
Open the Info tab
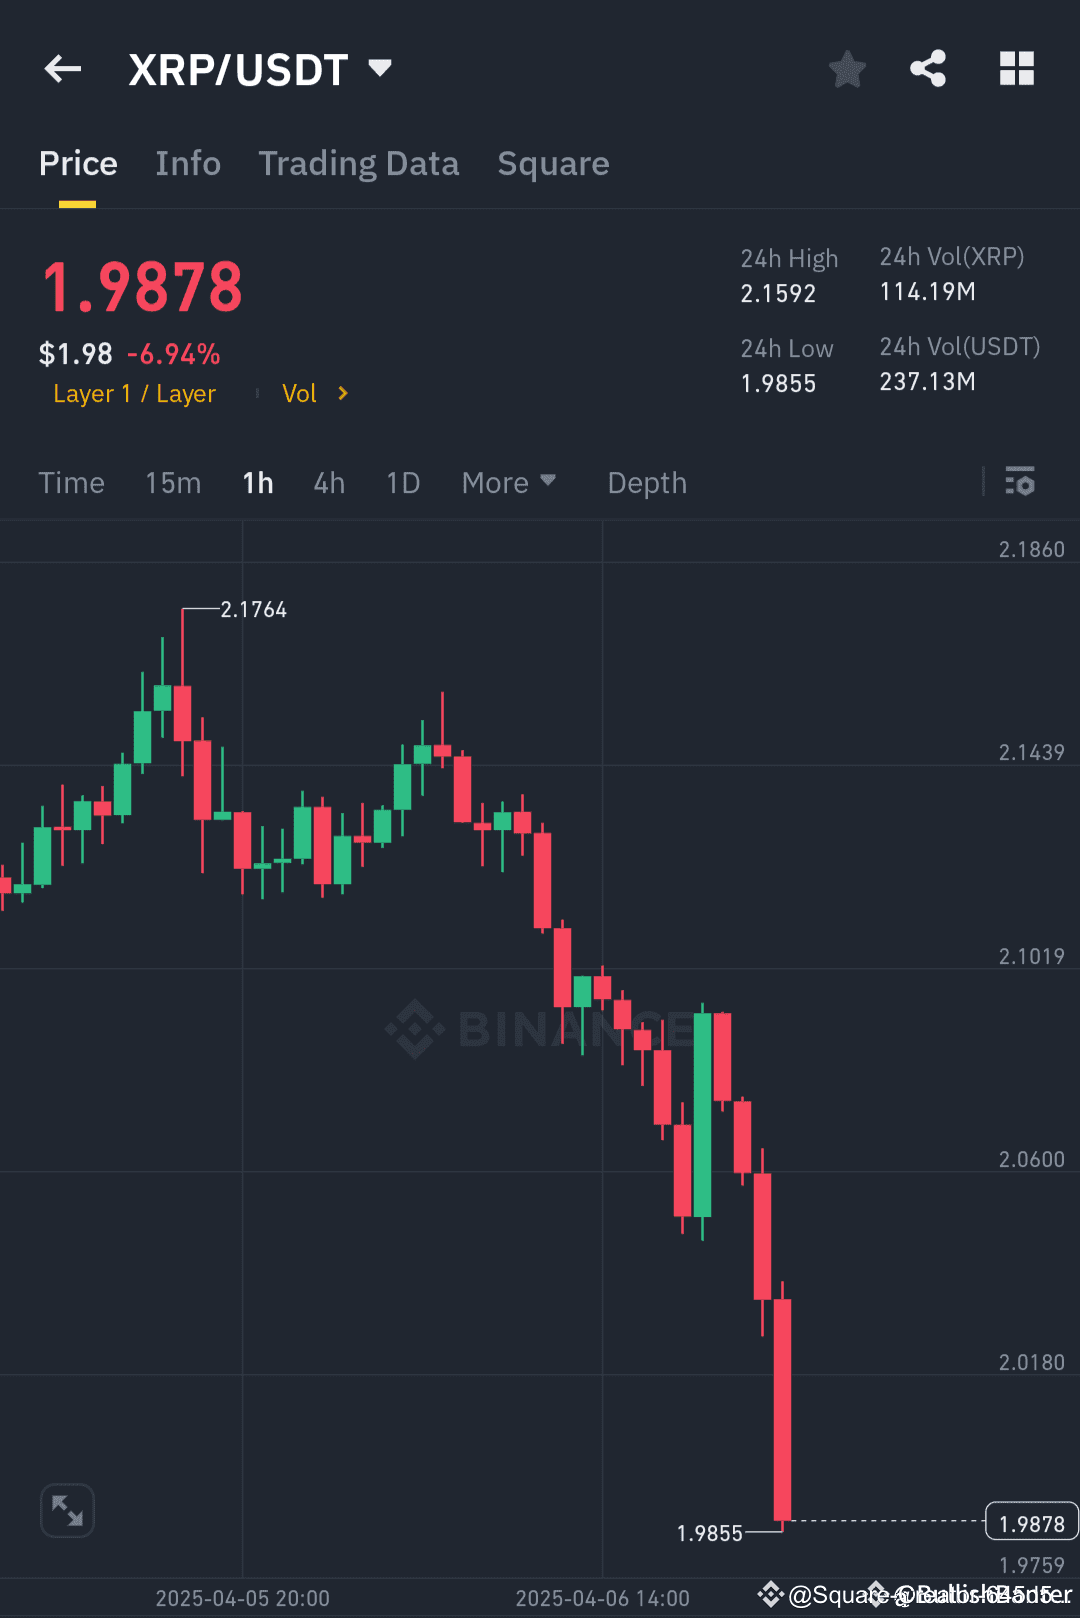click(x=188, y=163)
